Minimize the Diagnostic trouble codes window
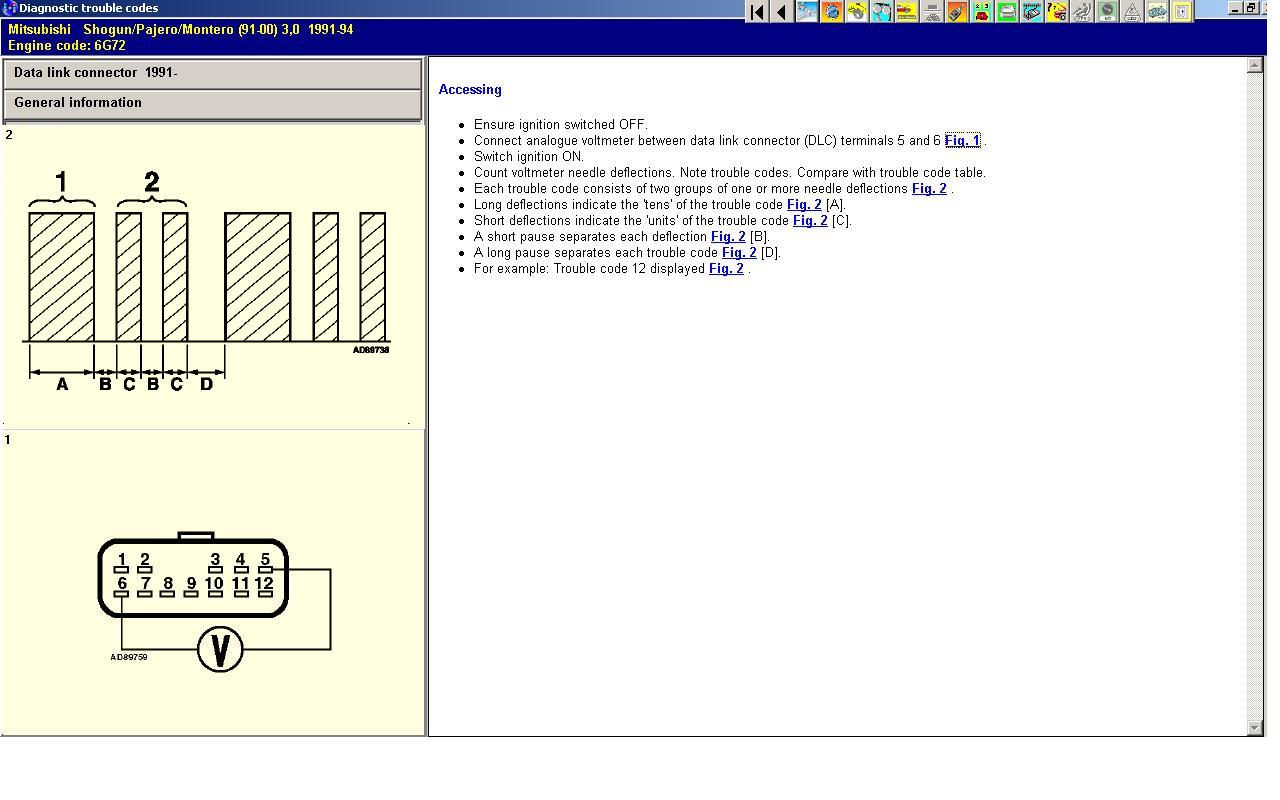This screenshot has height=800, width=1280. coord(1235,8)
